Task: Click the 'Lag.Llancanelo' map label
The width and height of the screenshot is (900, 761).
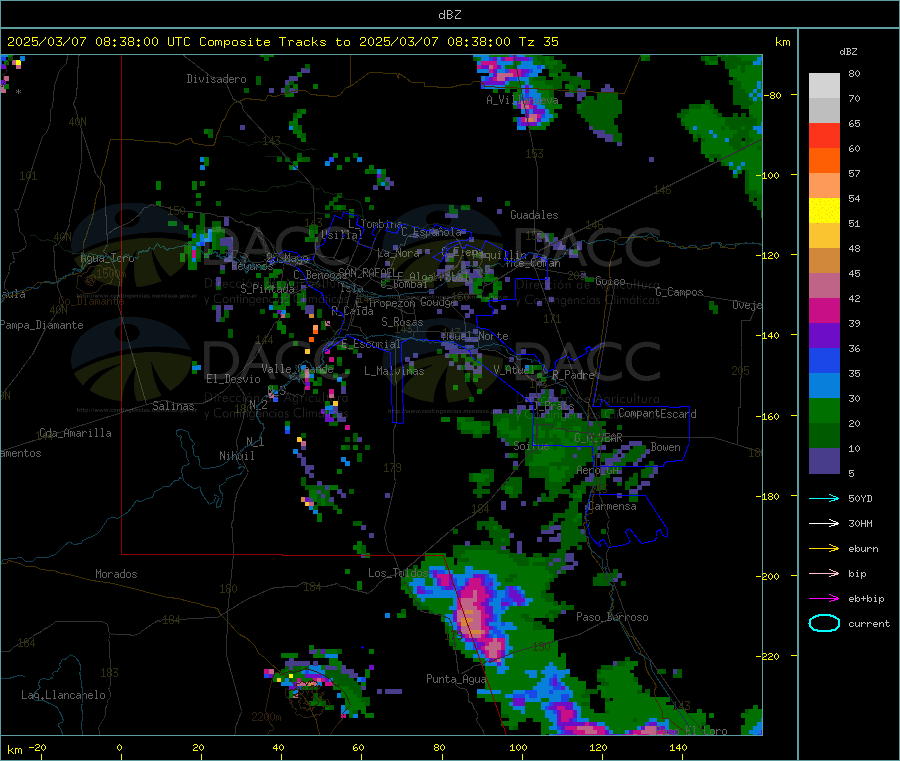Action: coord(64,695)
